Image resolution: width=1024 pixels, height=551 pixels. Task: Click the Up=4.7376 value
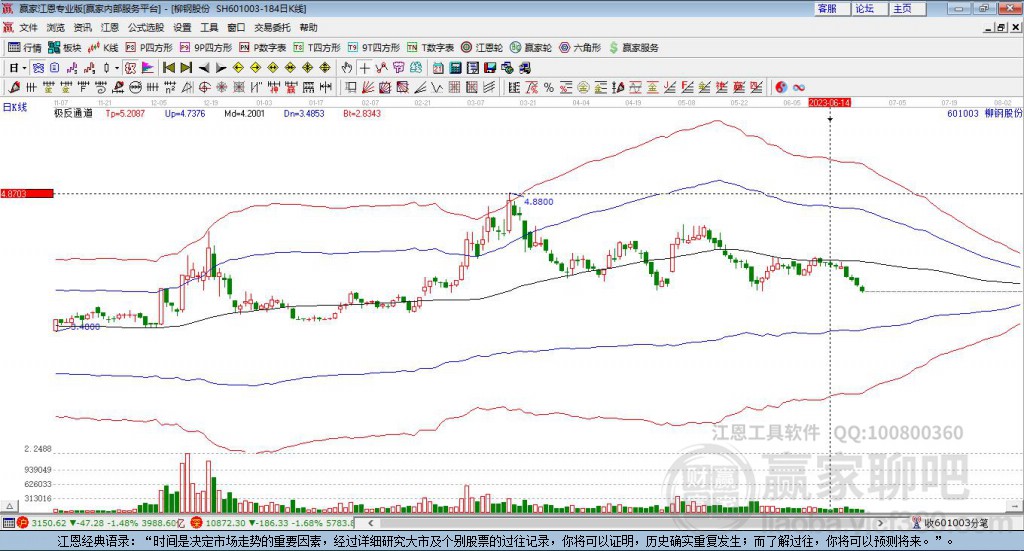(185, 114)
